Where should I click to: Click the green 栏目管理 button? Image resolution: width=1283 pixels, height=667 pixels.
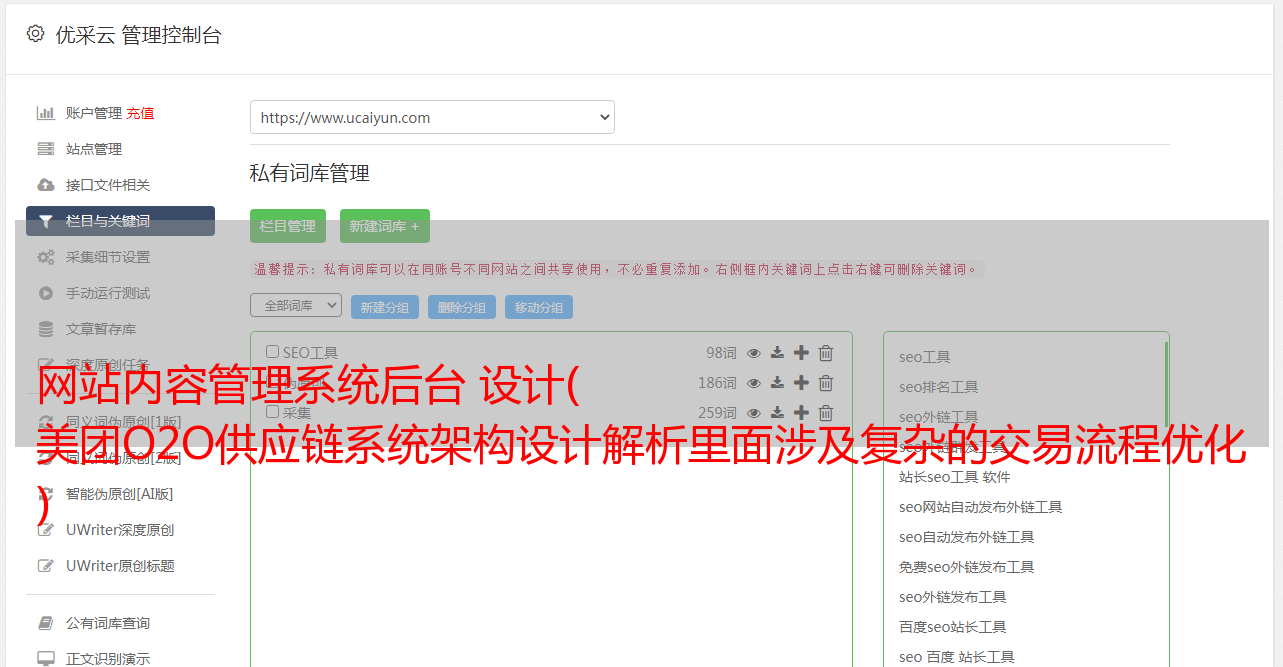click(x=288, y=226)
